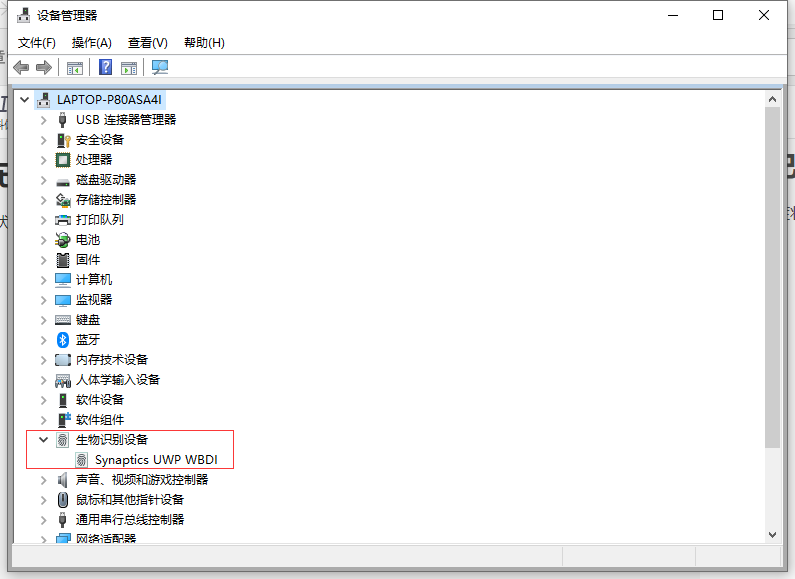Viewport: 795px width, 579px height.
Task: Select the 存储控制器 label
Action: [x=106, y=200]
